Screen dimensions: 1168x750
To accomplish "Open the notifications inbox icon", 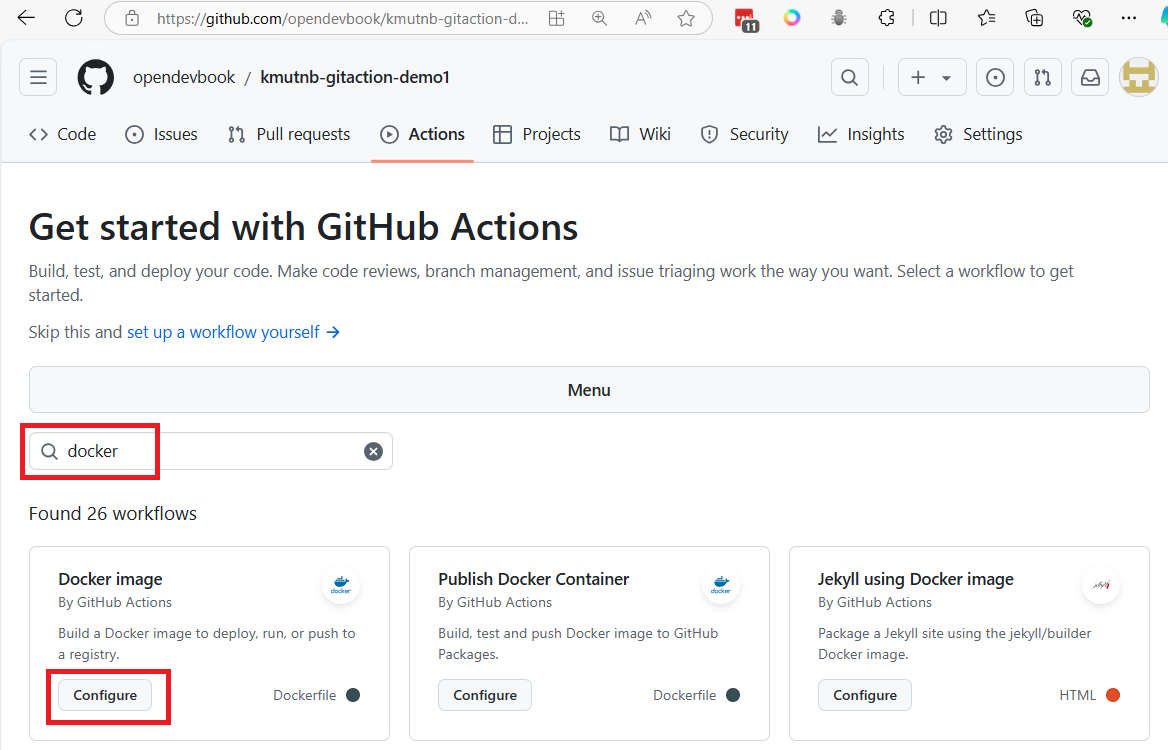I will coord(1090,77).
